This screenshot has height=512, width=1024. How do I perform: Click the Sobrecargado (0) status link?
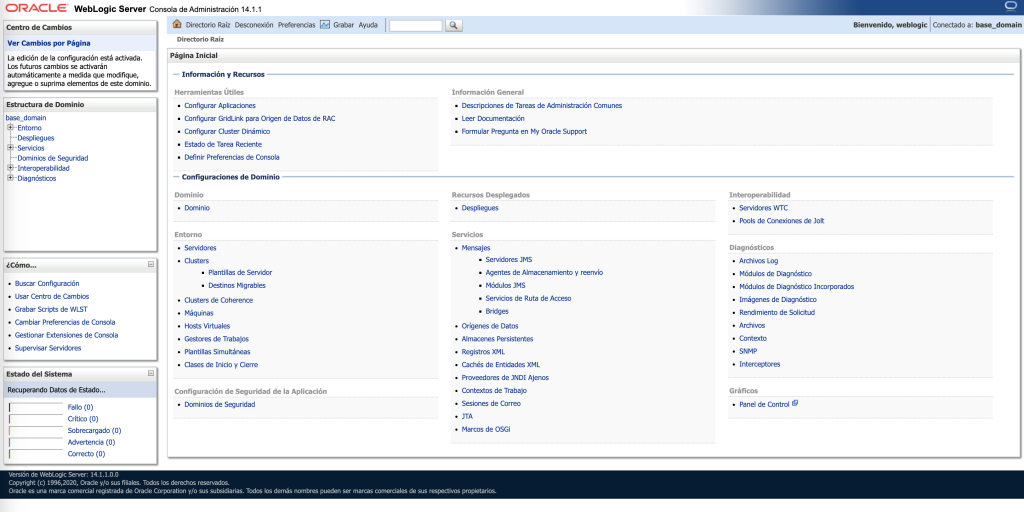pyautogui.click(x=95, y=430)
